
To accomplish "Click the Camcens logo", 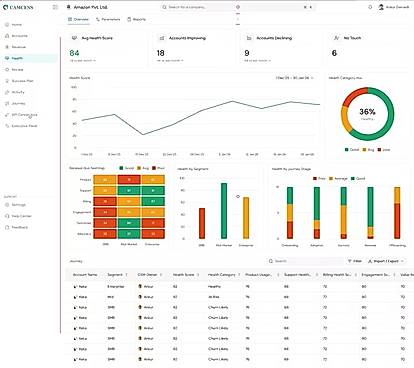I will point(18,7).
